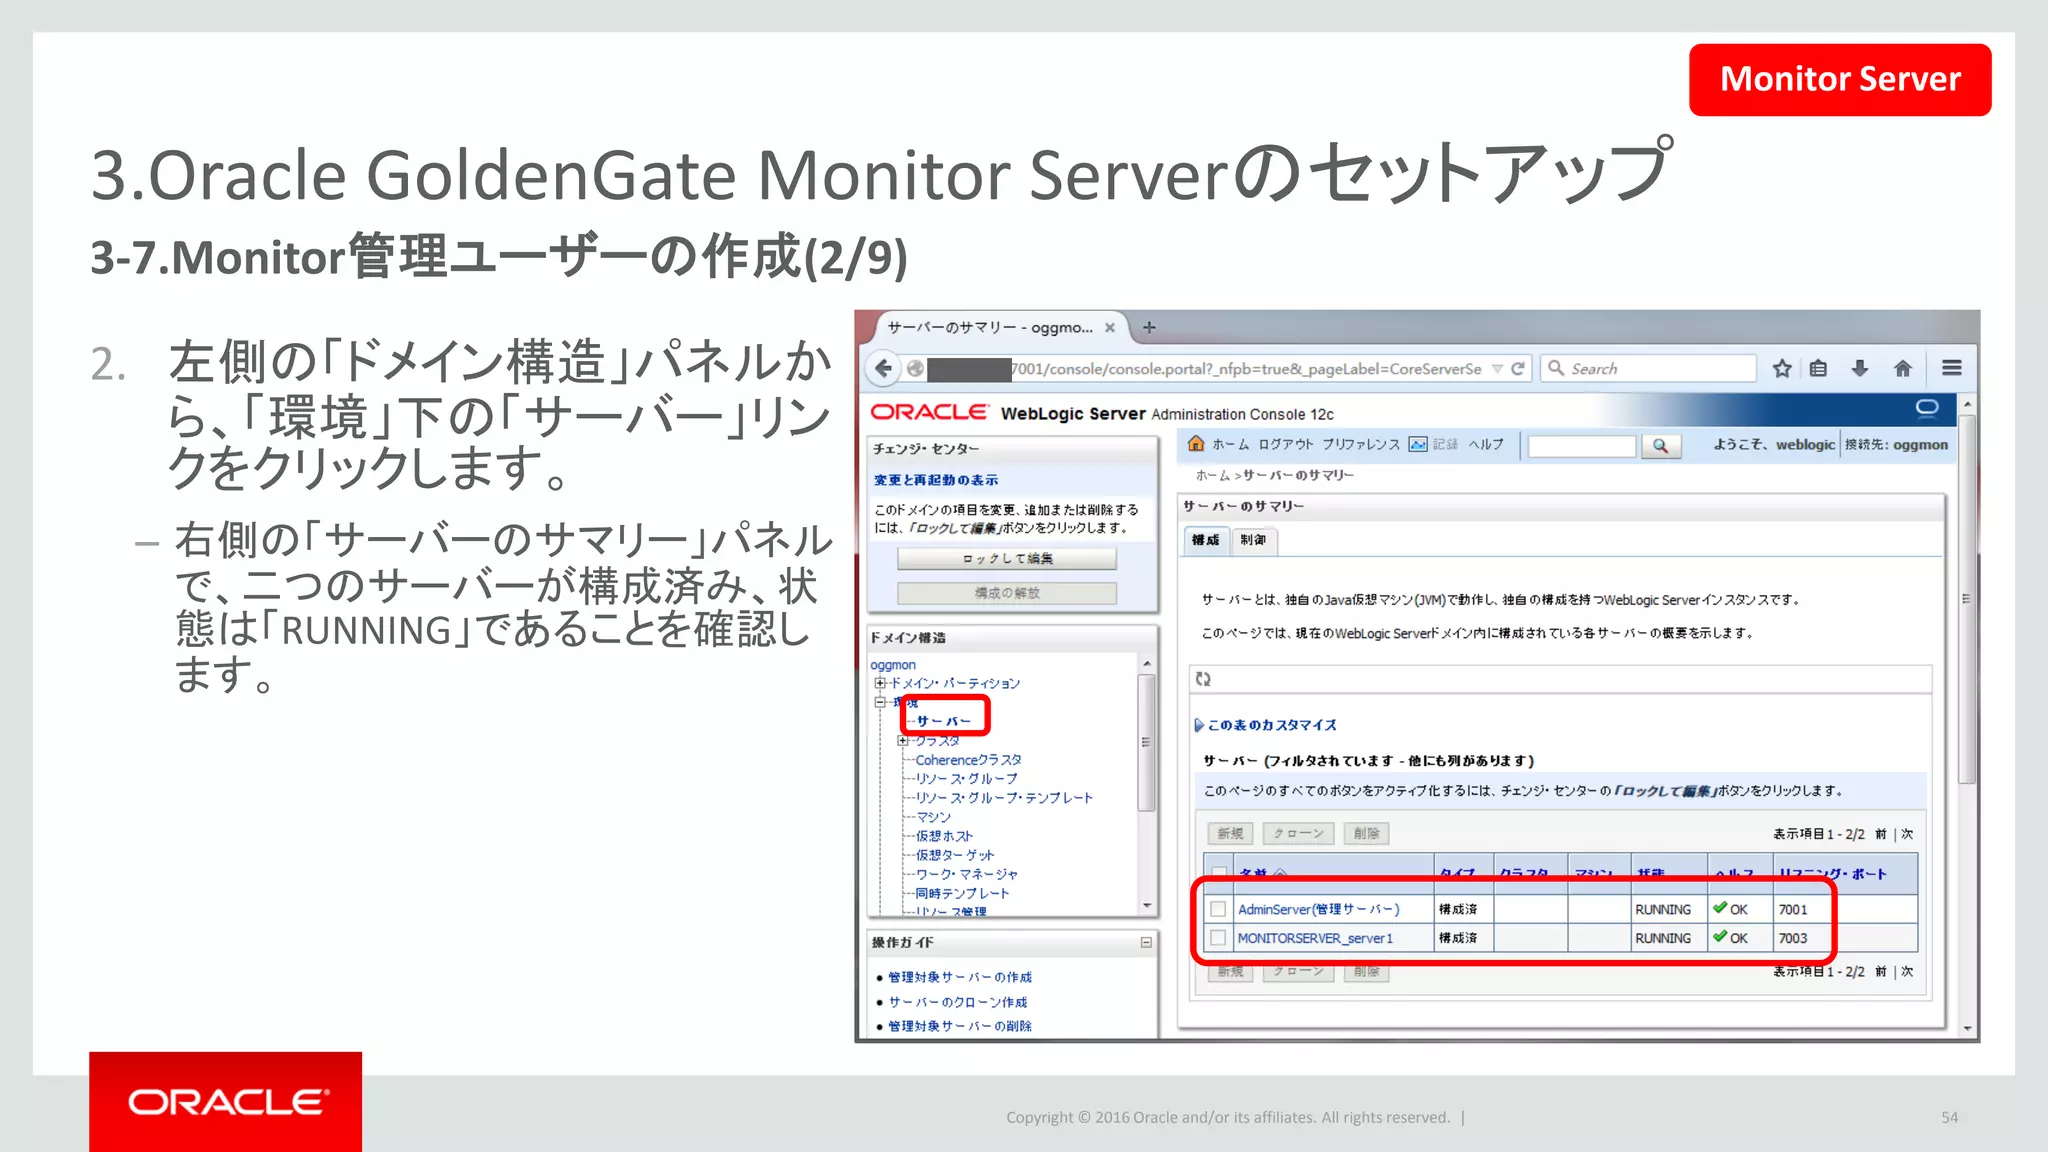Click the green OK health icon for AdminServer
This screenshot has height=1152, width=2048.
click(x=1720, y=908)
